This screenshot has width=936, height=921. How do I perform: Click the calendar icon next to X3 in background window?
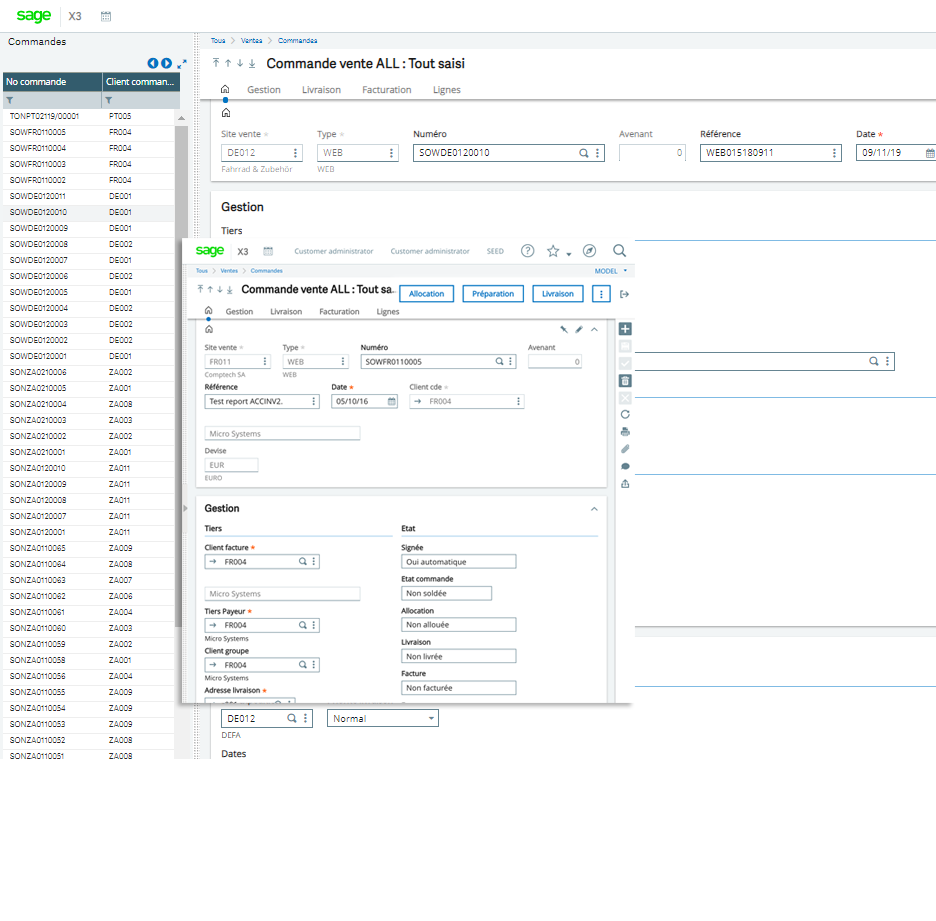(x=106, y=16)
